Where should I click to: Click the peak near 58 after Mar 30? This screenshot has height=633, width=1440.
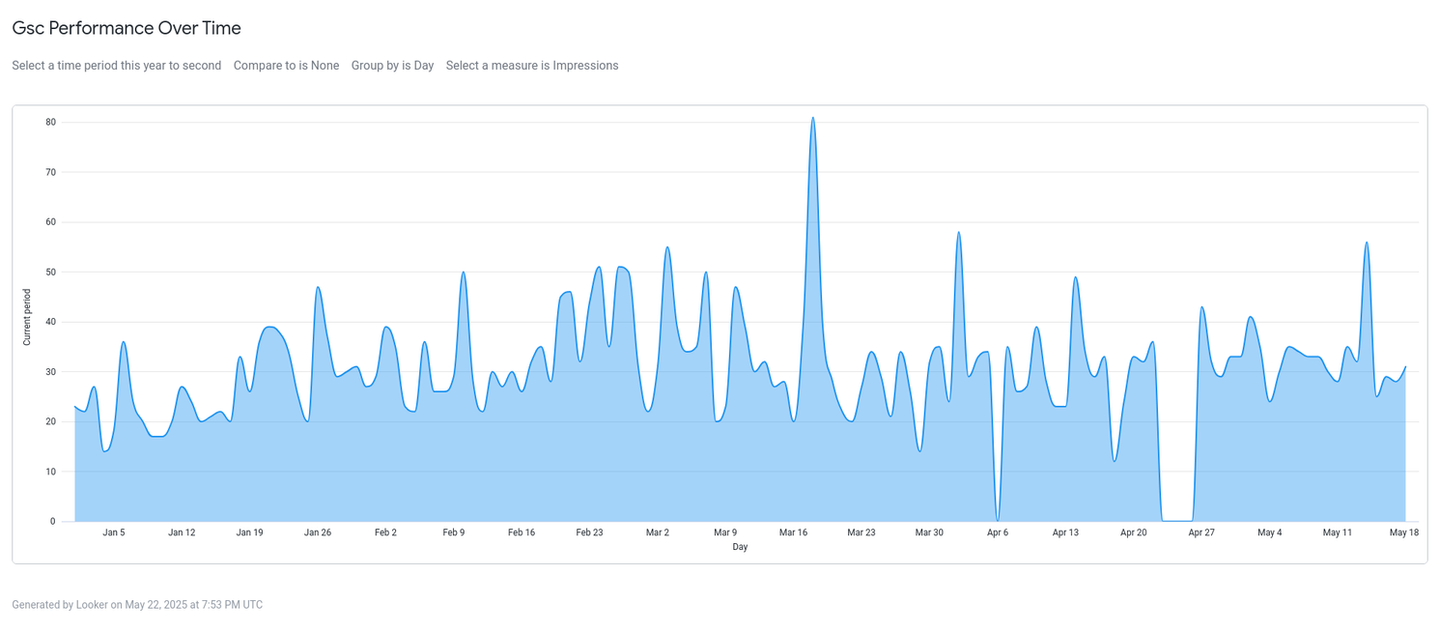tap(959, 233)
